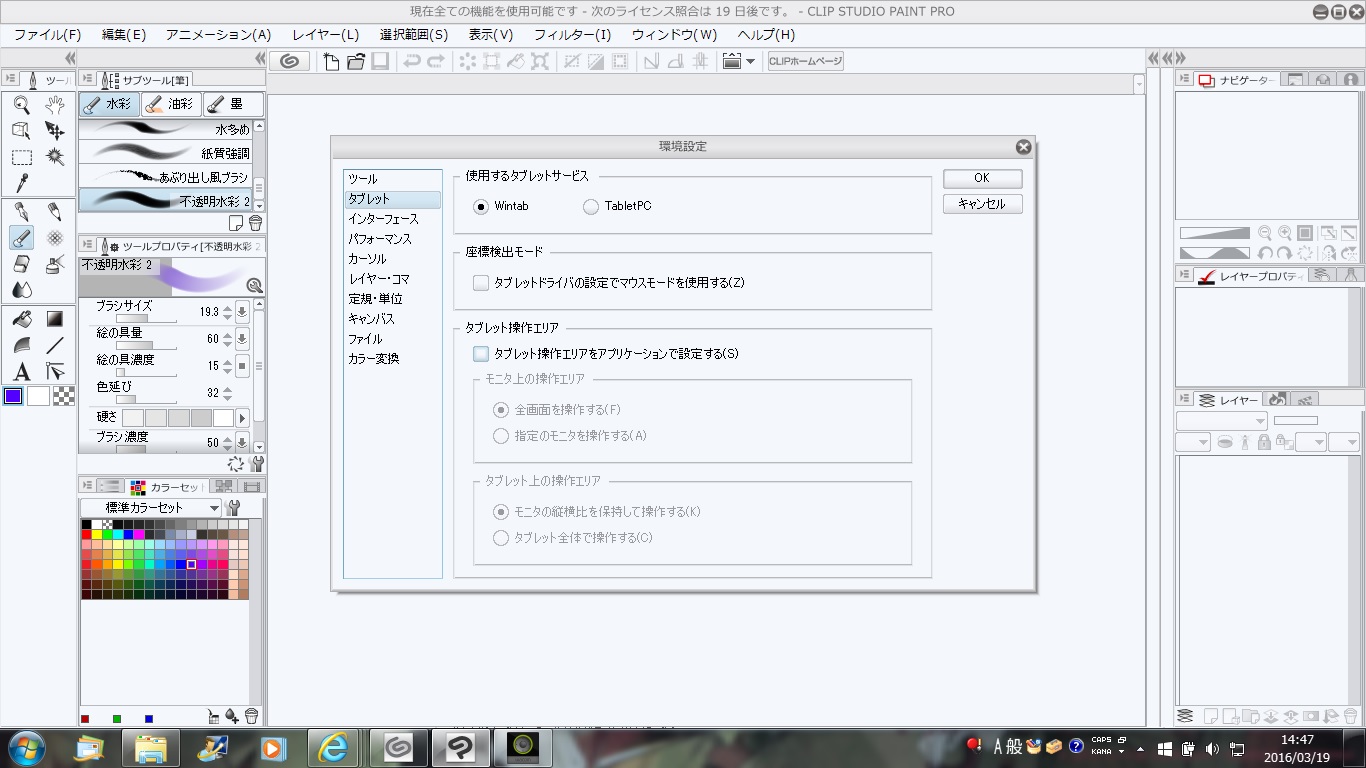The height and width of the screenshot is (768, 1366).
Task: Switch to the 油彩 sub tool tab
Action: coord(170,104)
